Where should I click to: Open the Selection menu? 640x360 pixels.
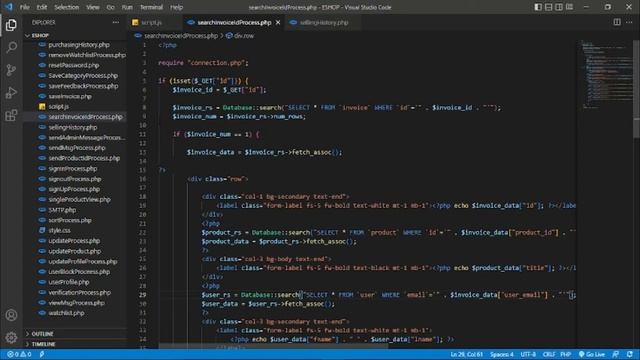point(67,7)
